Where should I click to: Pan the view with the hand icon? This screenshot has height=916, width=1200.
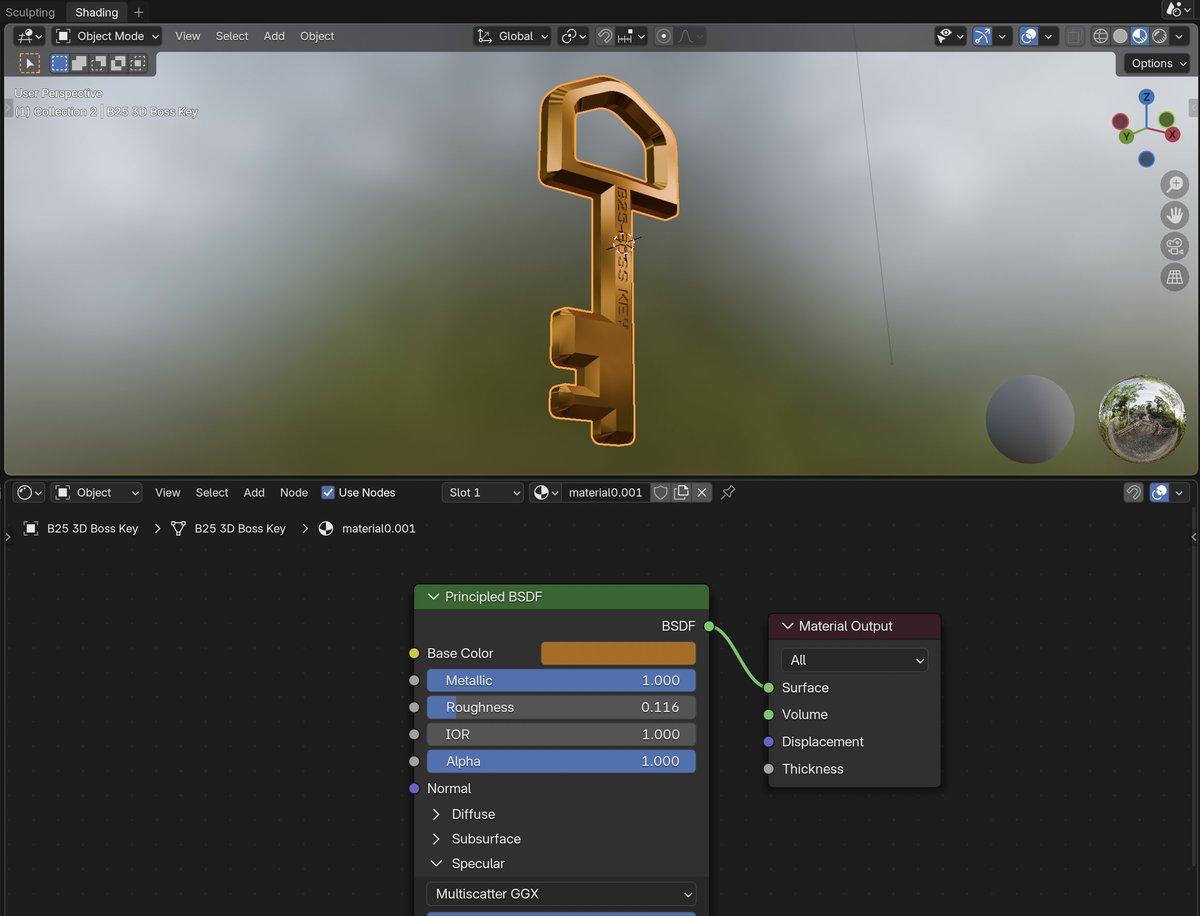1174,215
